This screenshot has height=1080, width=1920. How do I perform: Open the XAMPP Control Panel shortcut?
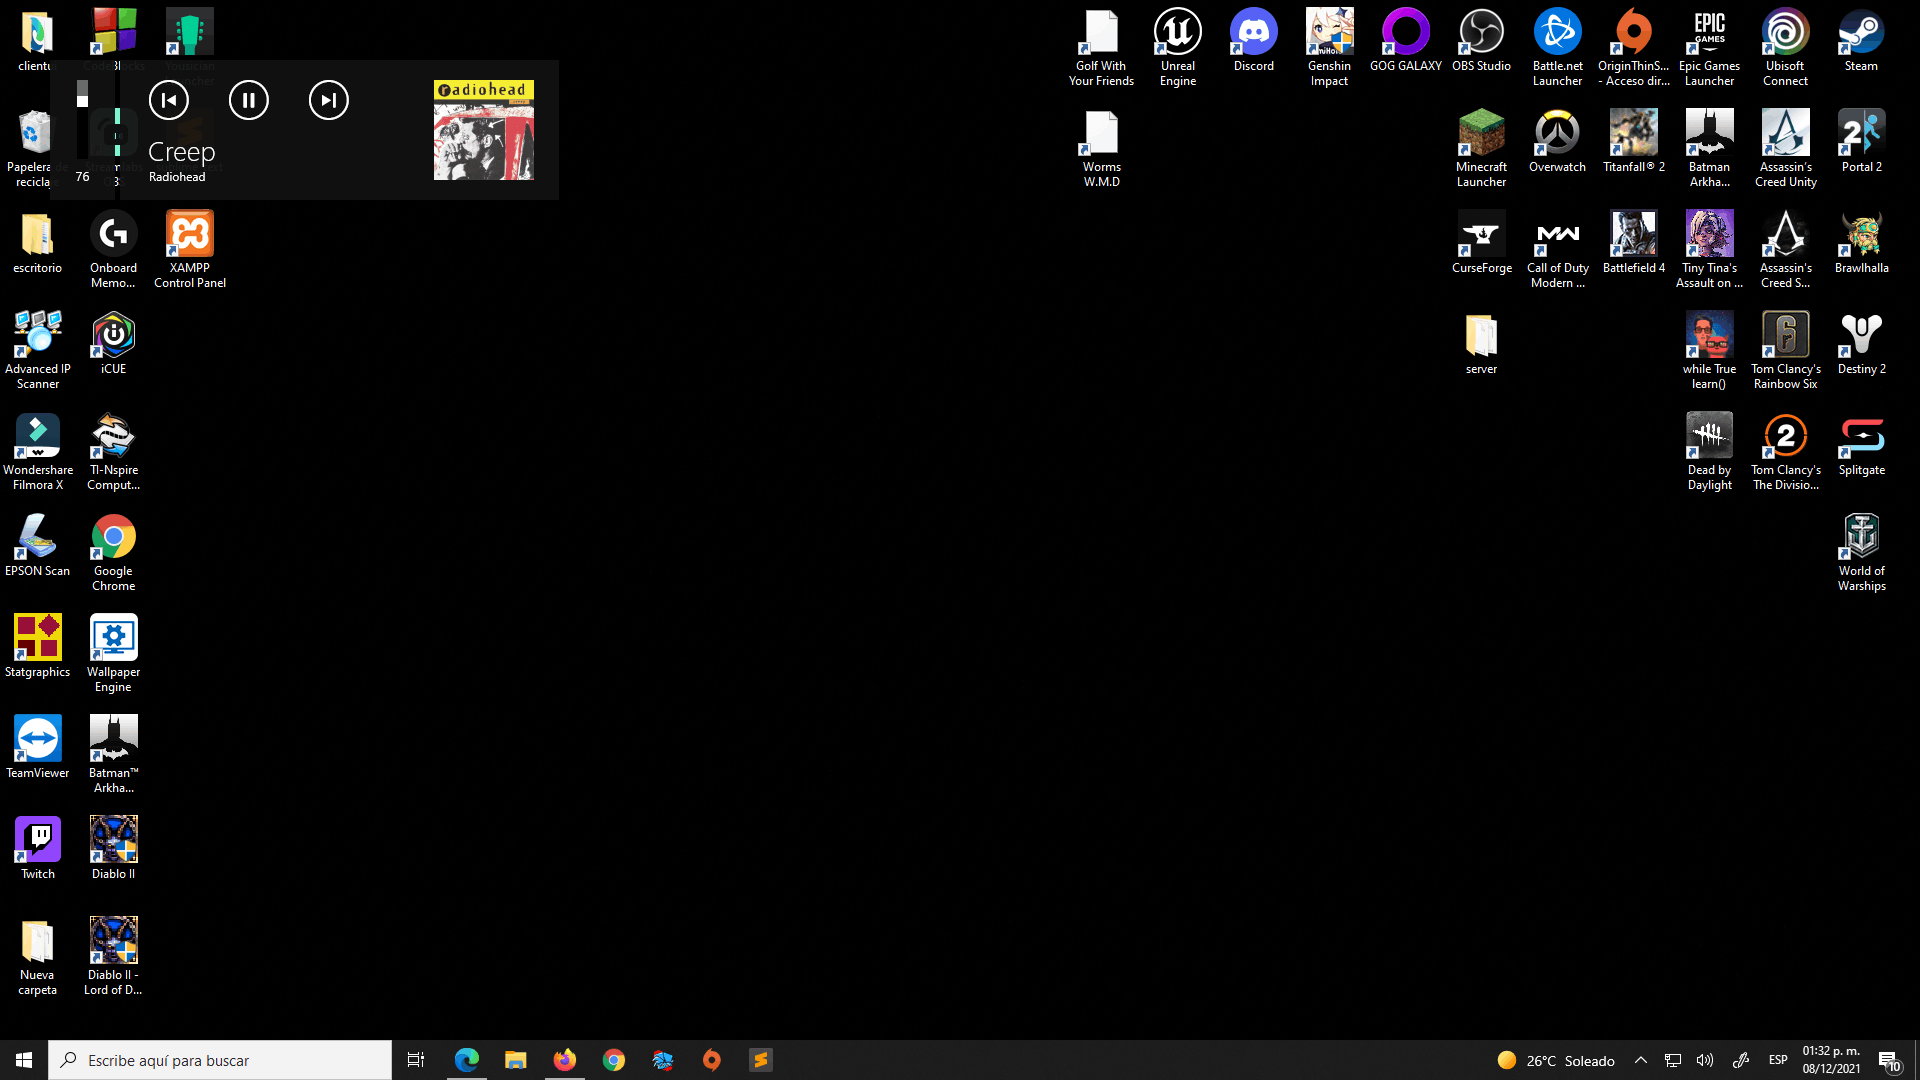tap(190, 249)
